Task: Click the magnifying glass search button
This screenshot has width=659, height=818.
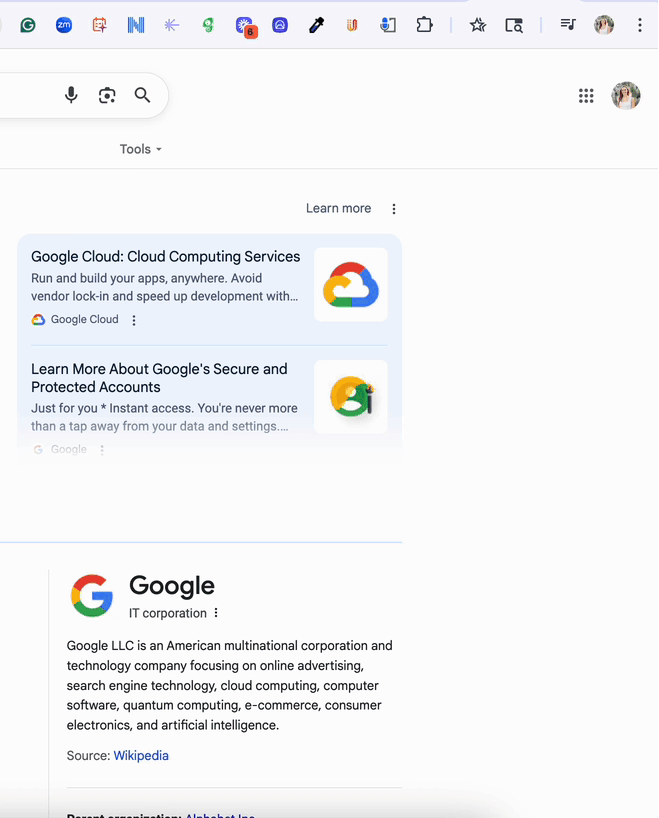Action: pos(142,95)
